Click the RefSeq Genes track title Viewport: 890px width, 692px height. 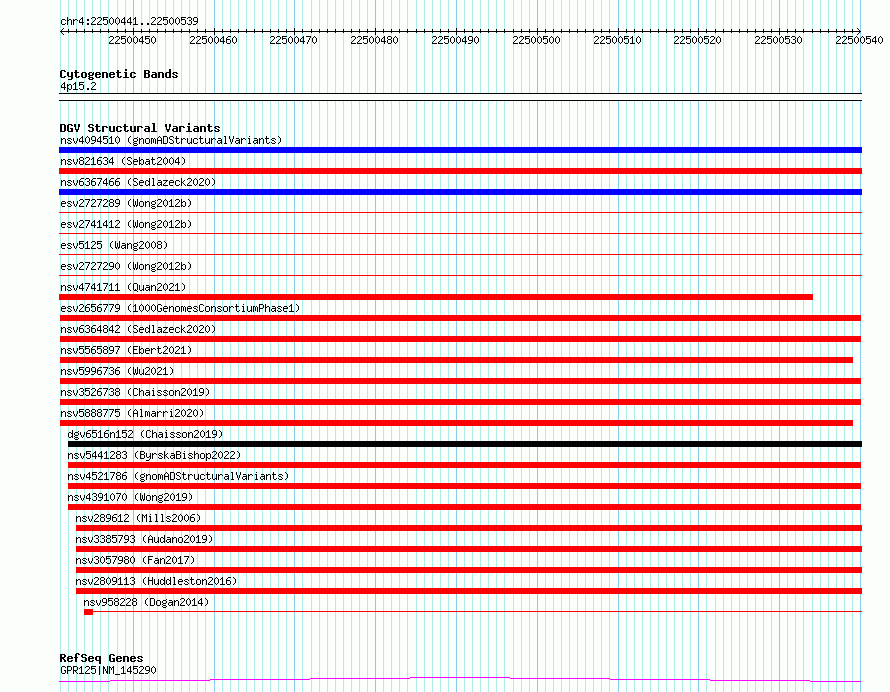[x=101, y=659]
